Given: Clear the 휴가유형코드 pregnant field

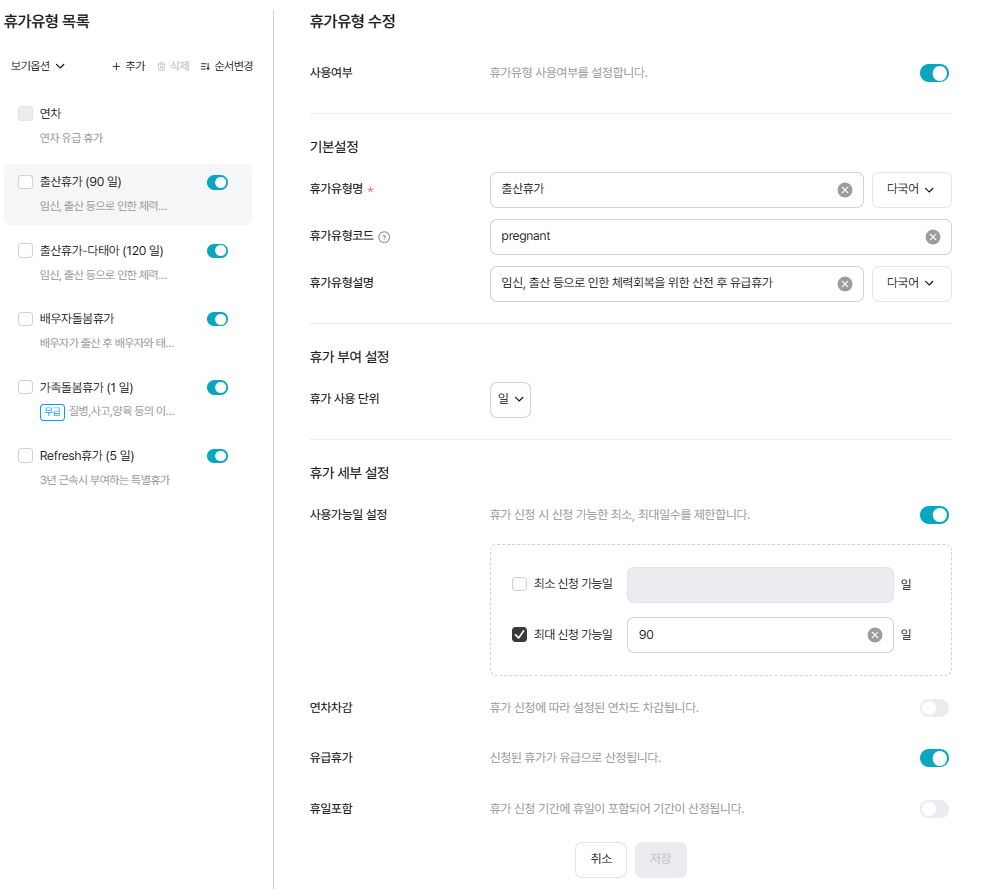Looking at the screenshot, I should [x=932, y=237].
